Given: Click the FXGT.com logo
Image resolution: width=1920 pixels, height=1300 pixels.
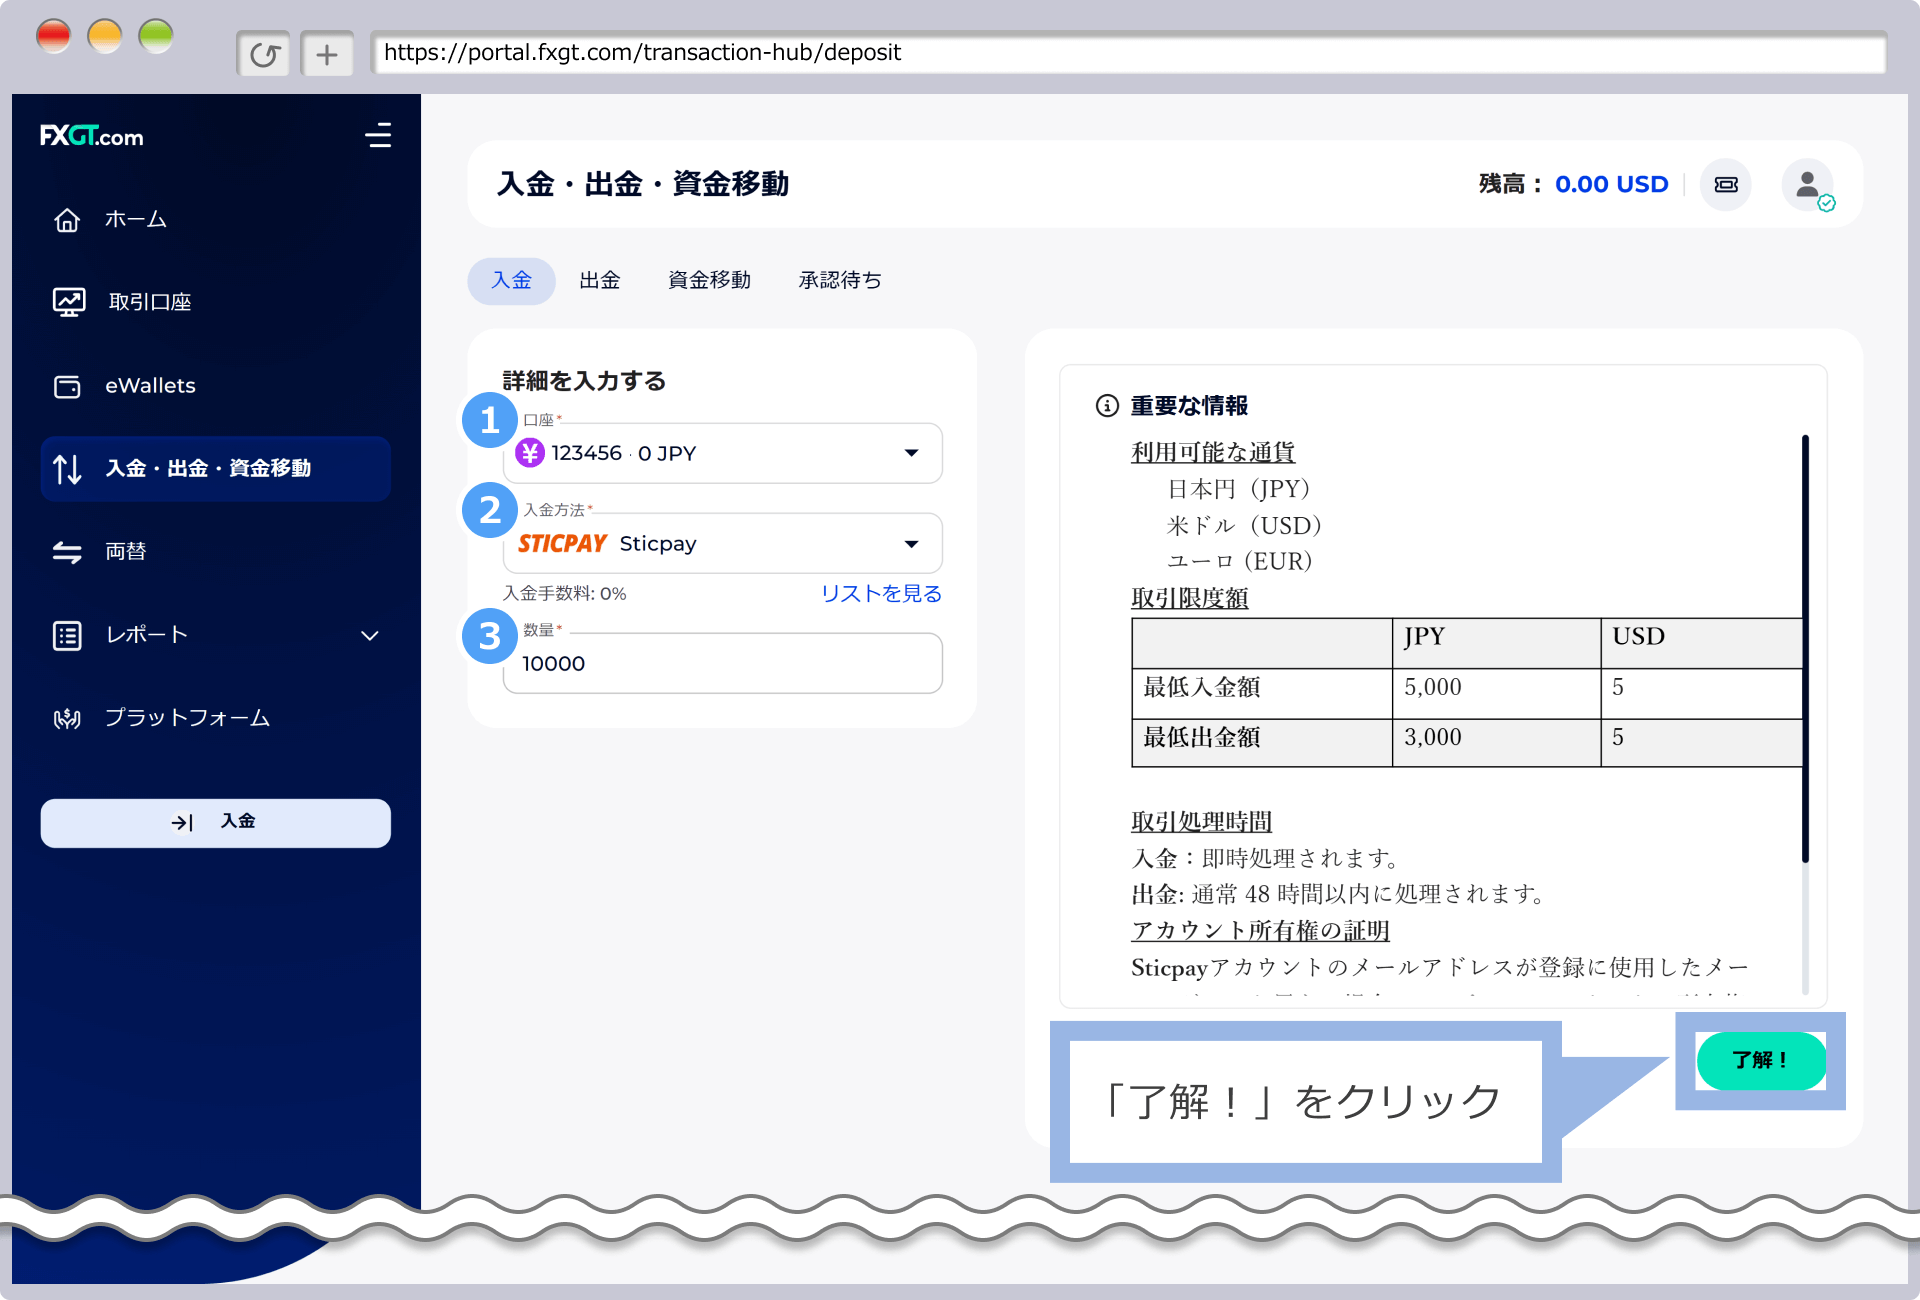Looking at the screenshot, I should click(91, 136).
